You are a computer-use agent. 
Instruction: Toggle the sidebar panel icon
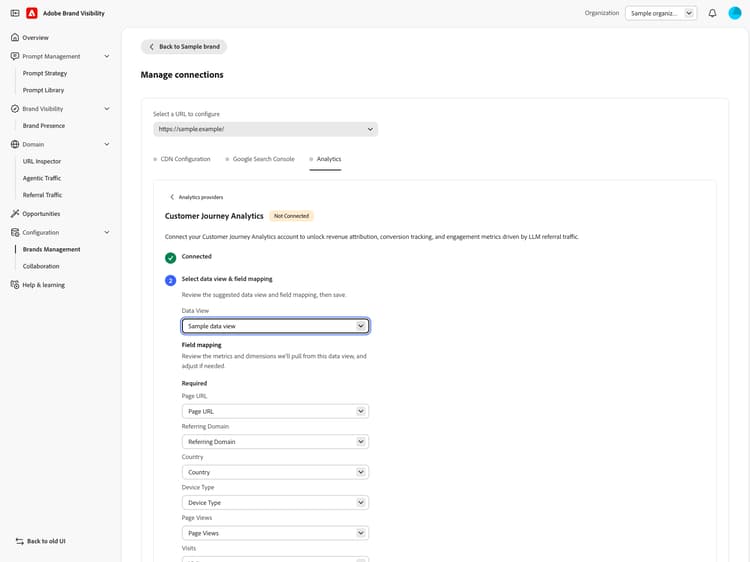pyautogui.click(x=15, y=13)
